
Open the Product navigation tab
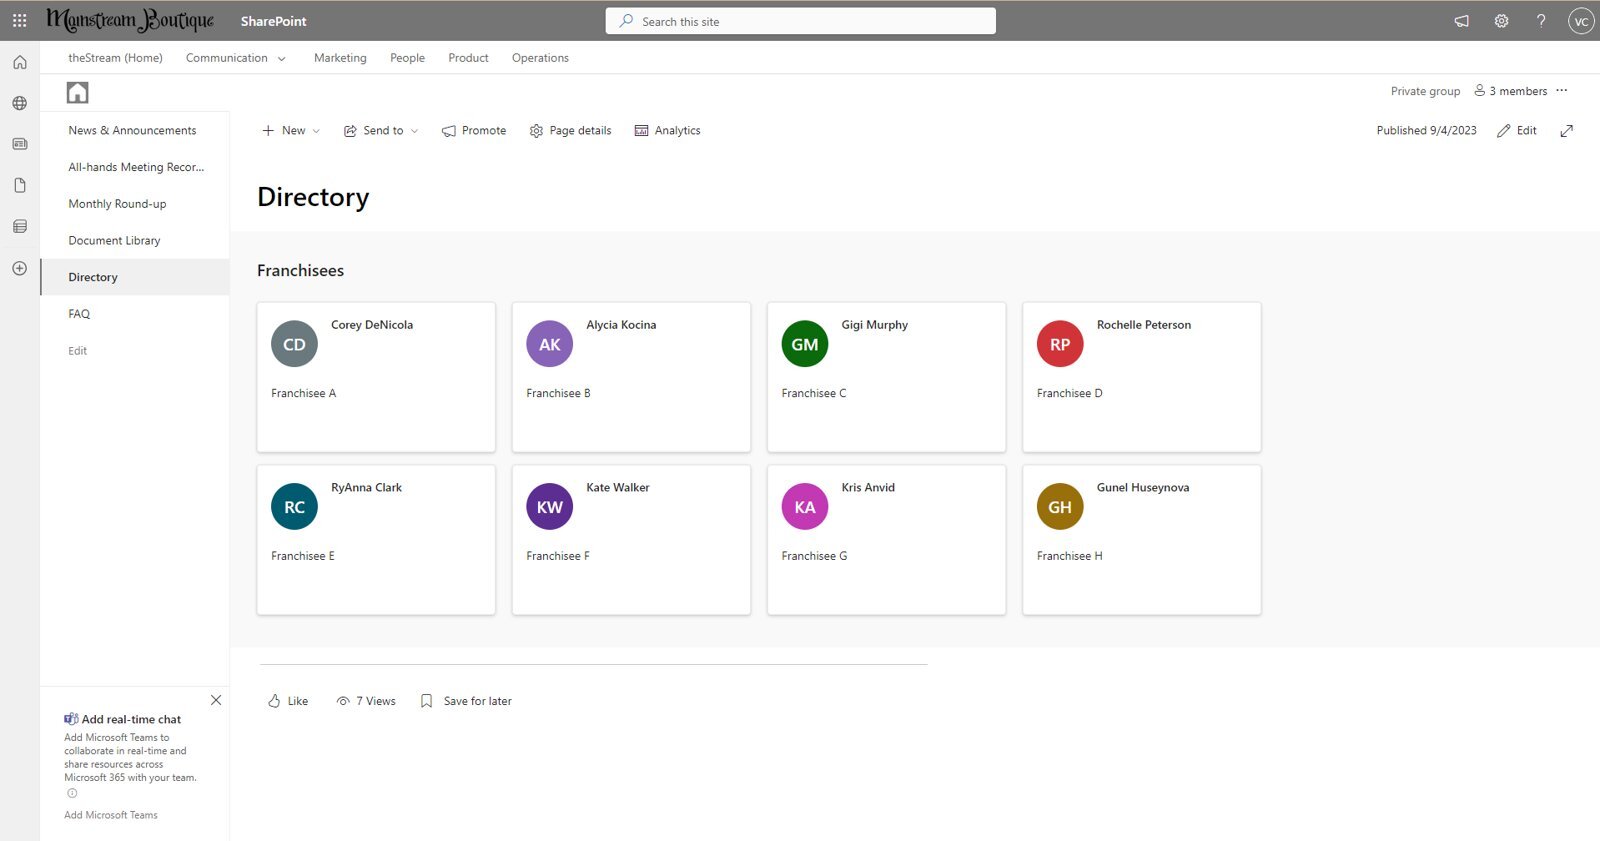[x=468, y=58]
